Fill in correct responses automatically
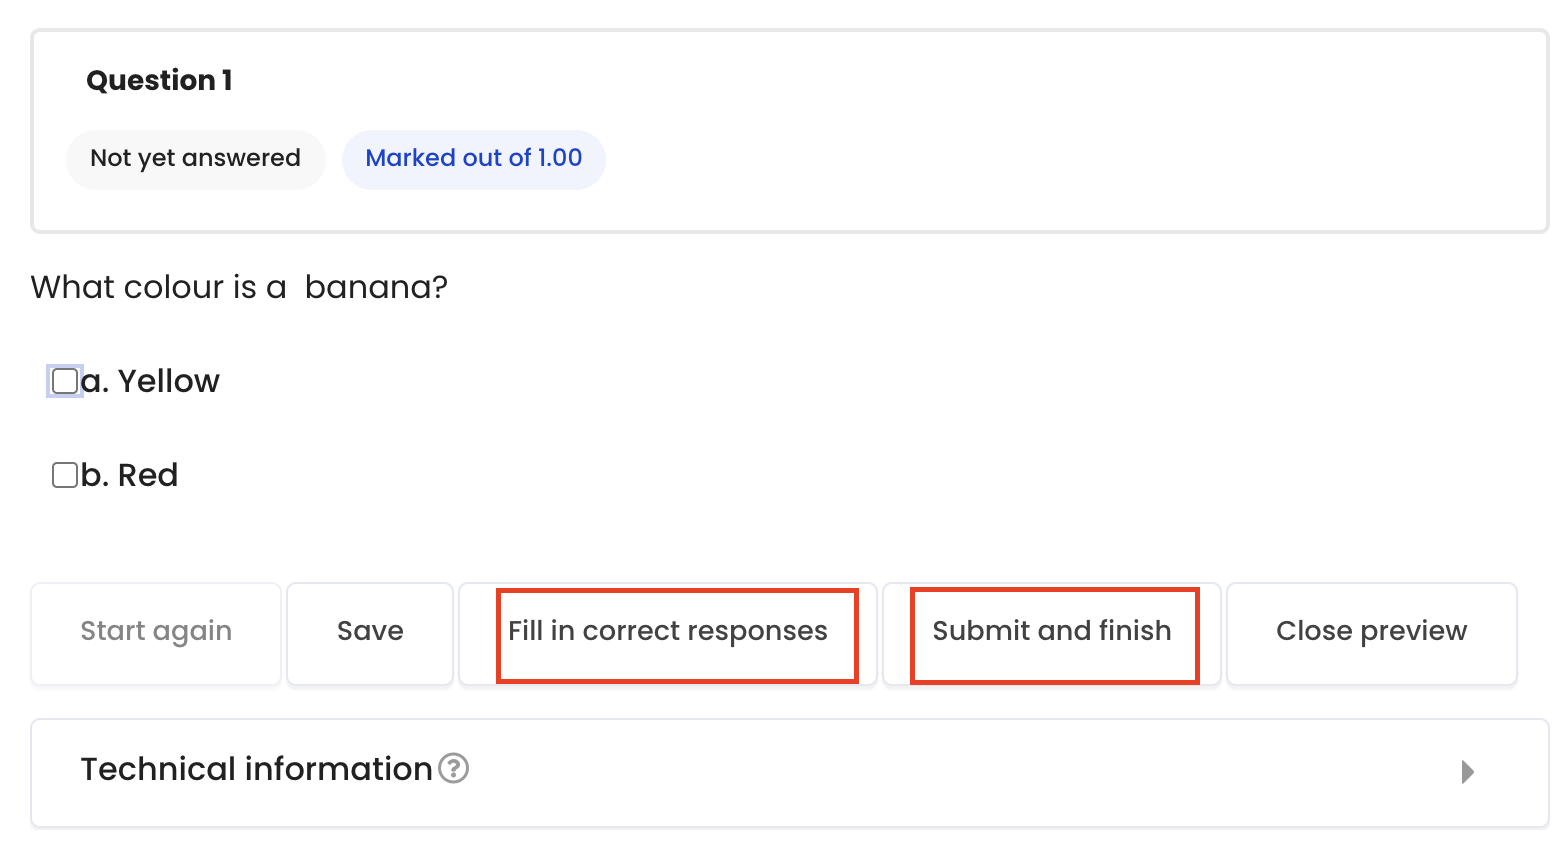The image size is (1554, 862). (x=668, y=633)
